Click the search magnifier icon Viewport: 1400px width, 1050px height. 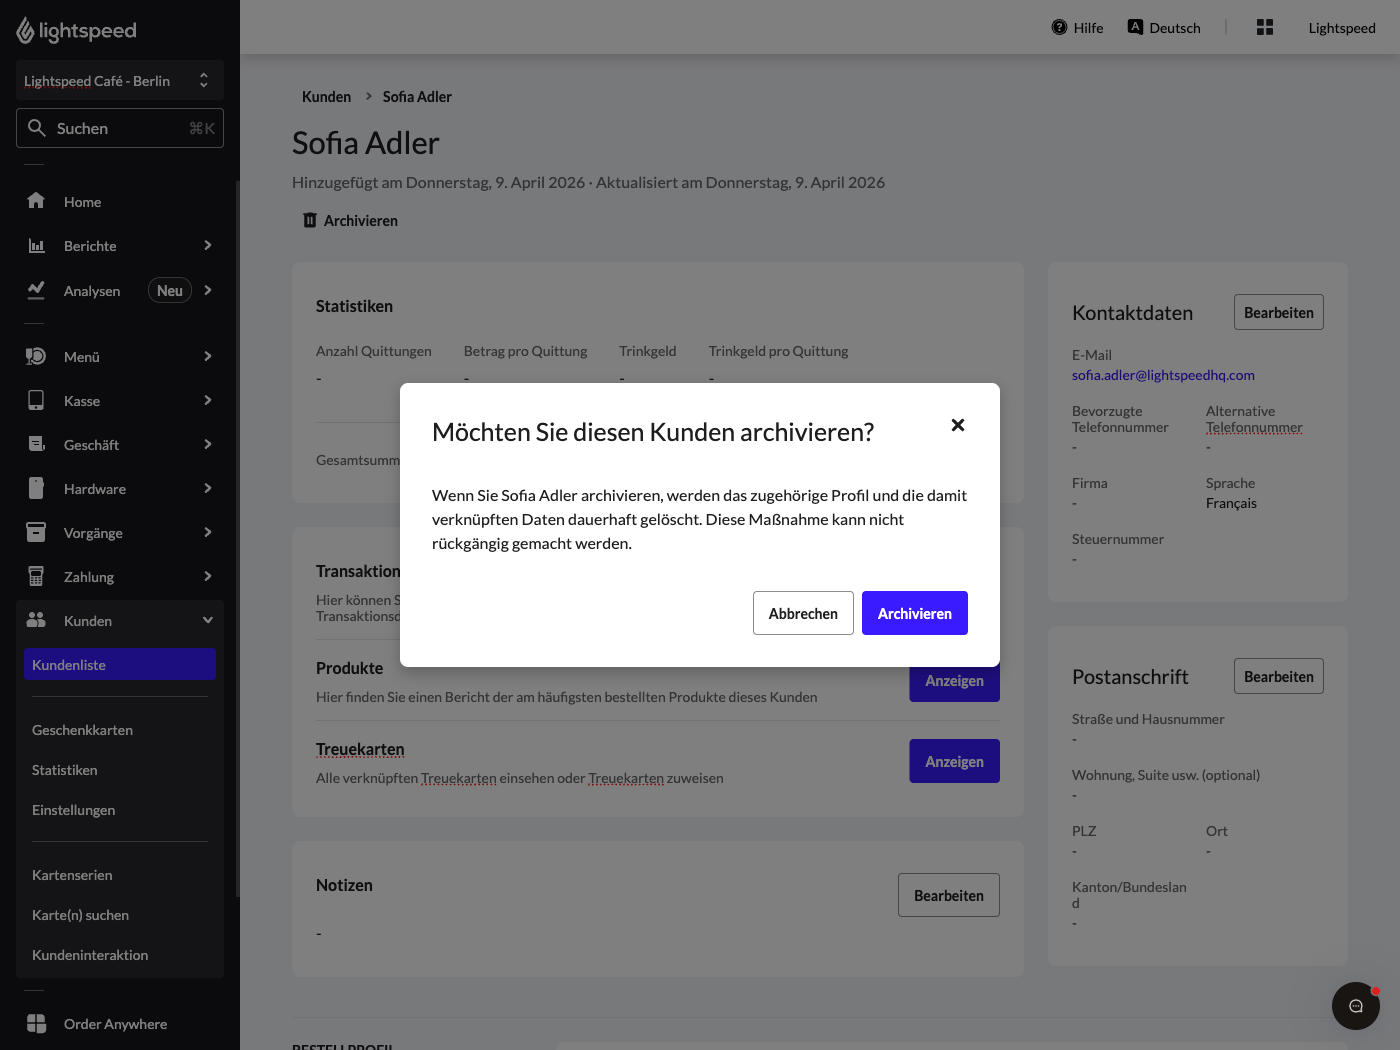coord(37,128)
